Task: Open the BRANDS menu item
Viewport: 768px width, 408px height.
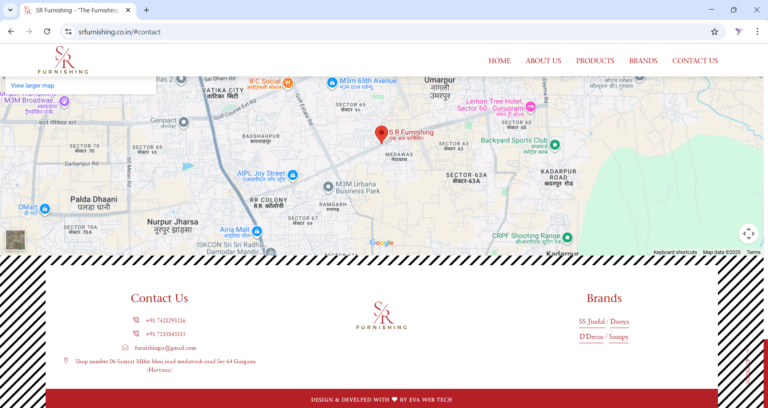Action: coord(643,61)
